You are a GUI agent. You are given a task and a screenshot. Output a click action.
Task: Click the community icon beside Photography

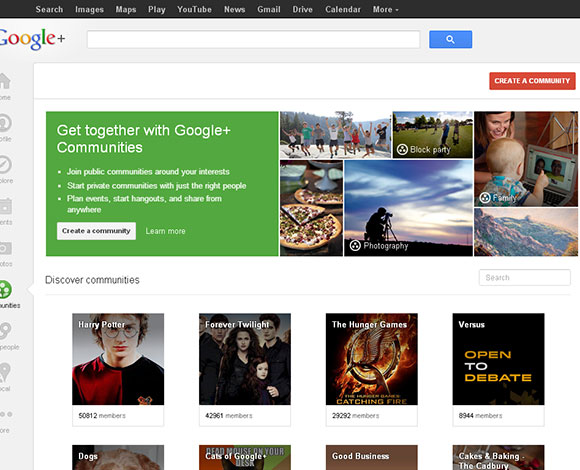coord(355,246)
